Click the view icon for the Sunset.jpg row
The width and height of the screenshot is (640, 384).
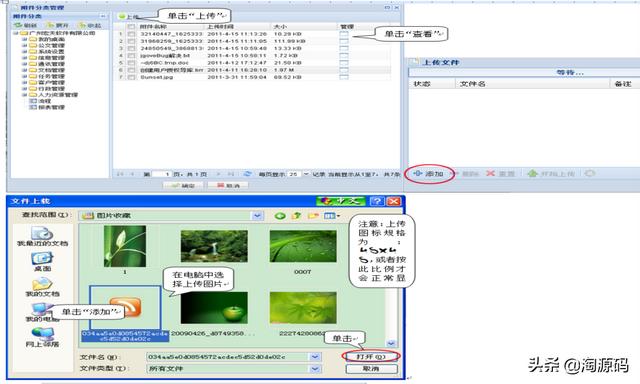[x=344, y=77]
